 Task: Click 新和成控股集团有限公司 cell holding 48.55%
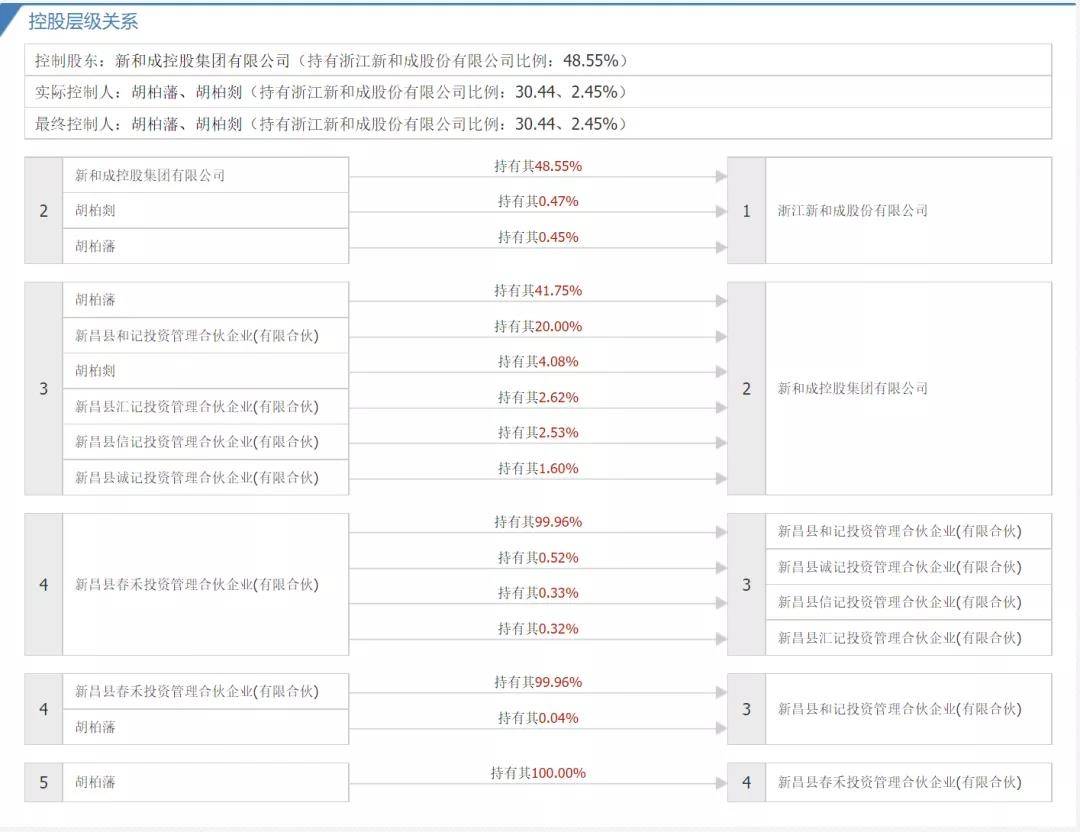205,175
